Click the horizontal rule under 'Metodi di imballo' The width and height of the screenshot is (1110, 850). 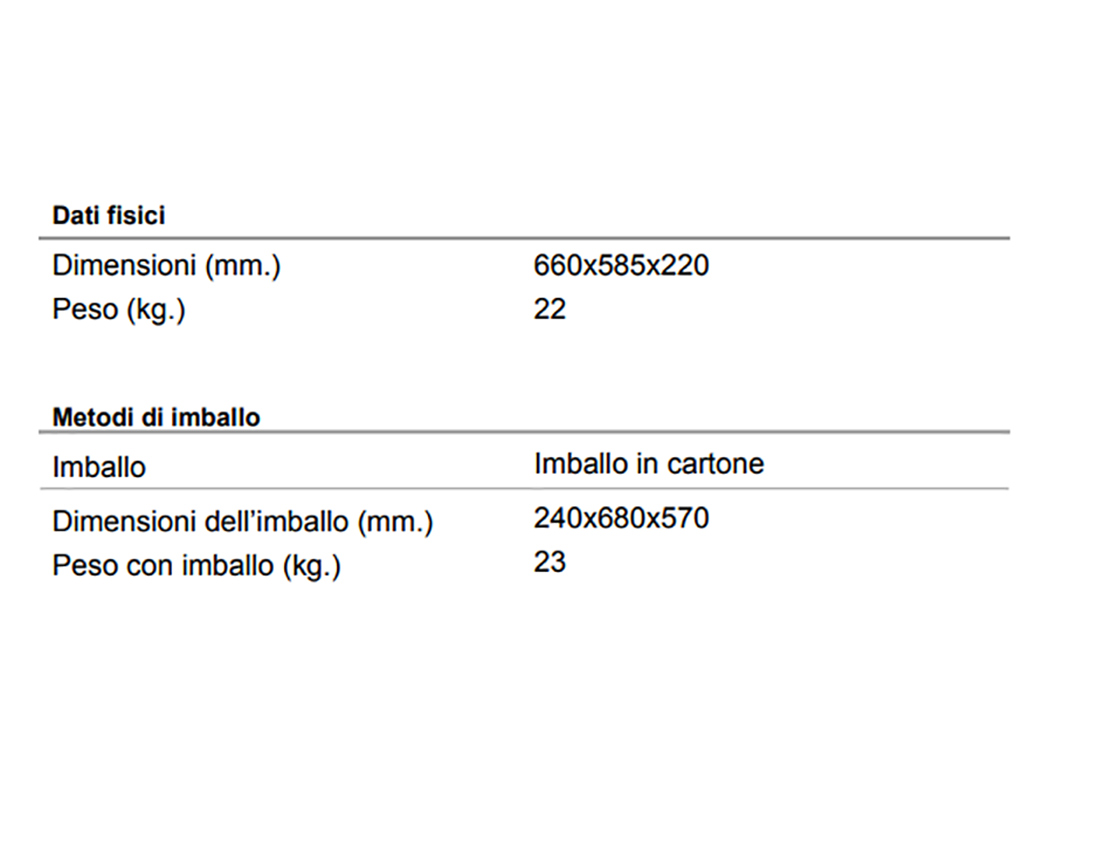[x=524, y=432]
